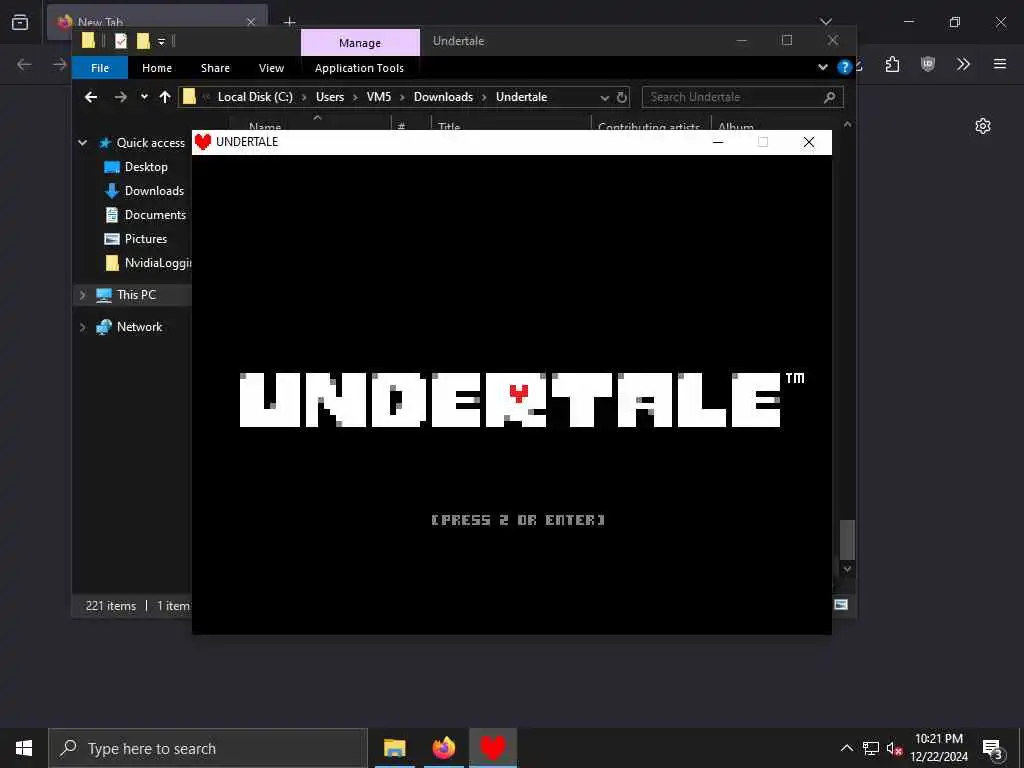This screenshot has width=1024, height=768.
Task: Open the Windows Start menu
Action: 24,748
